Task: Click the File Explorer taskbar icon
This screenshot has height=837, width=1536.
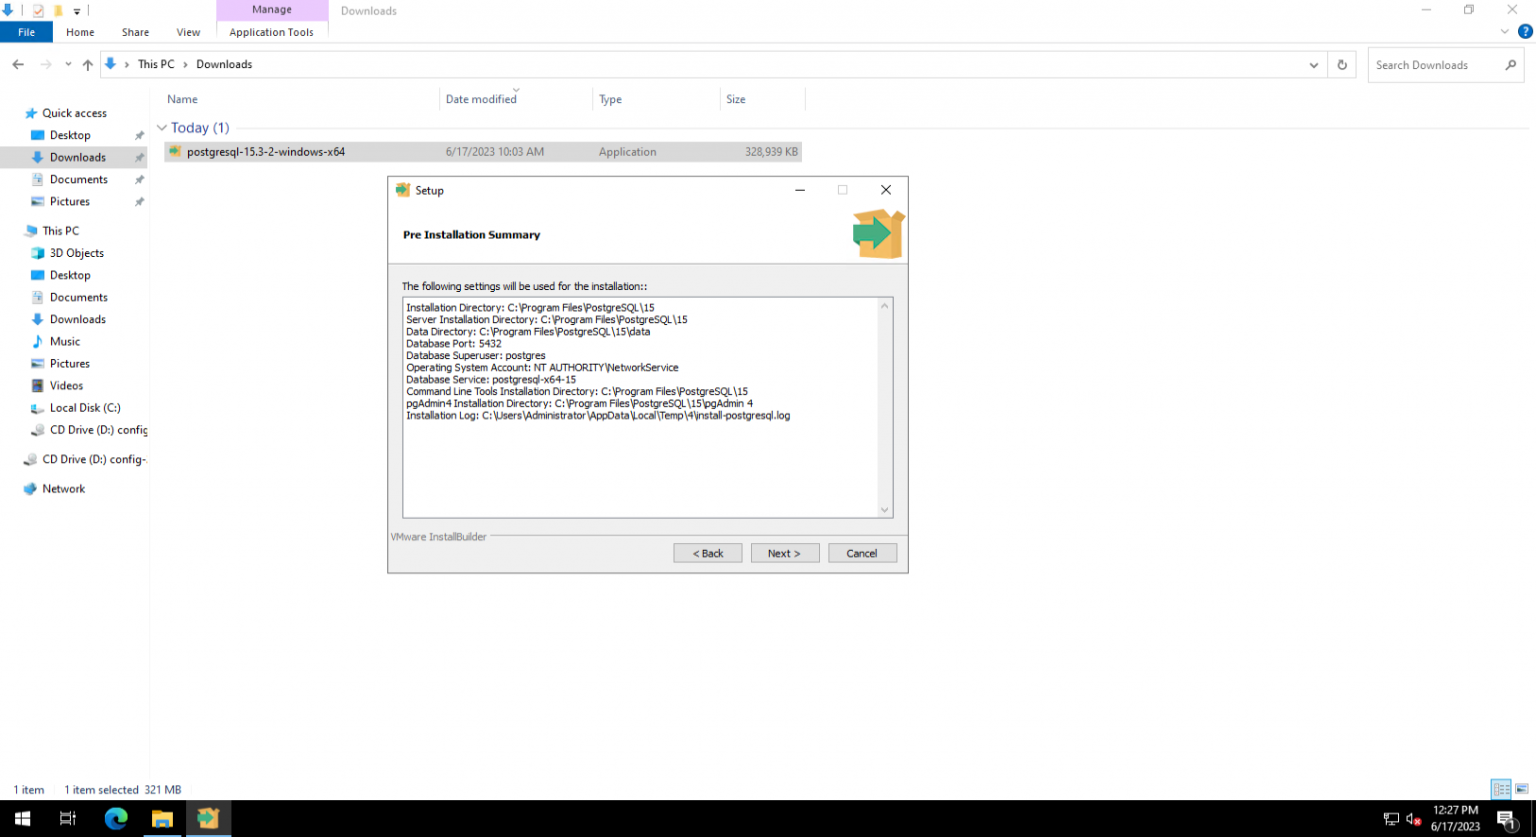Action: 162,818
